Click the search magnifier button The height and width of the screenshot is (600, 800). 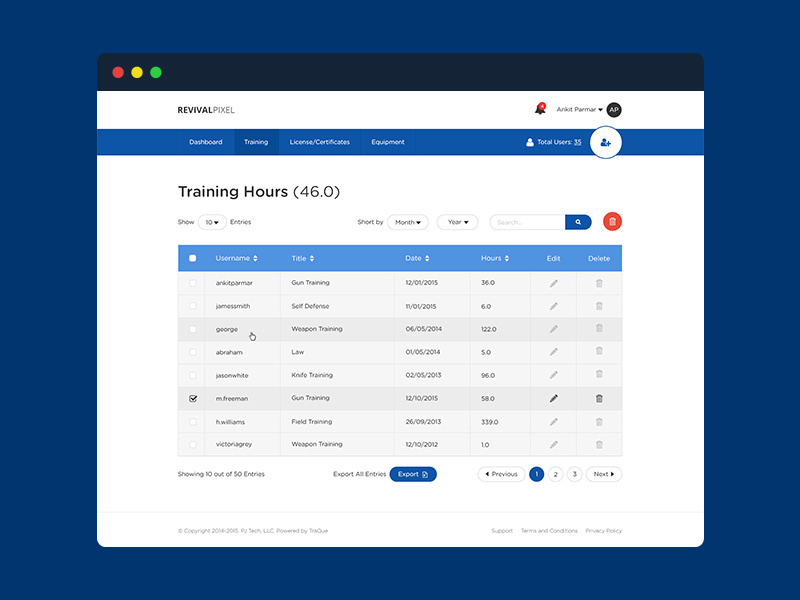pos(578,222)
